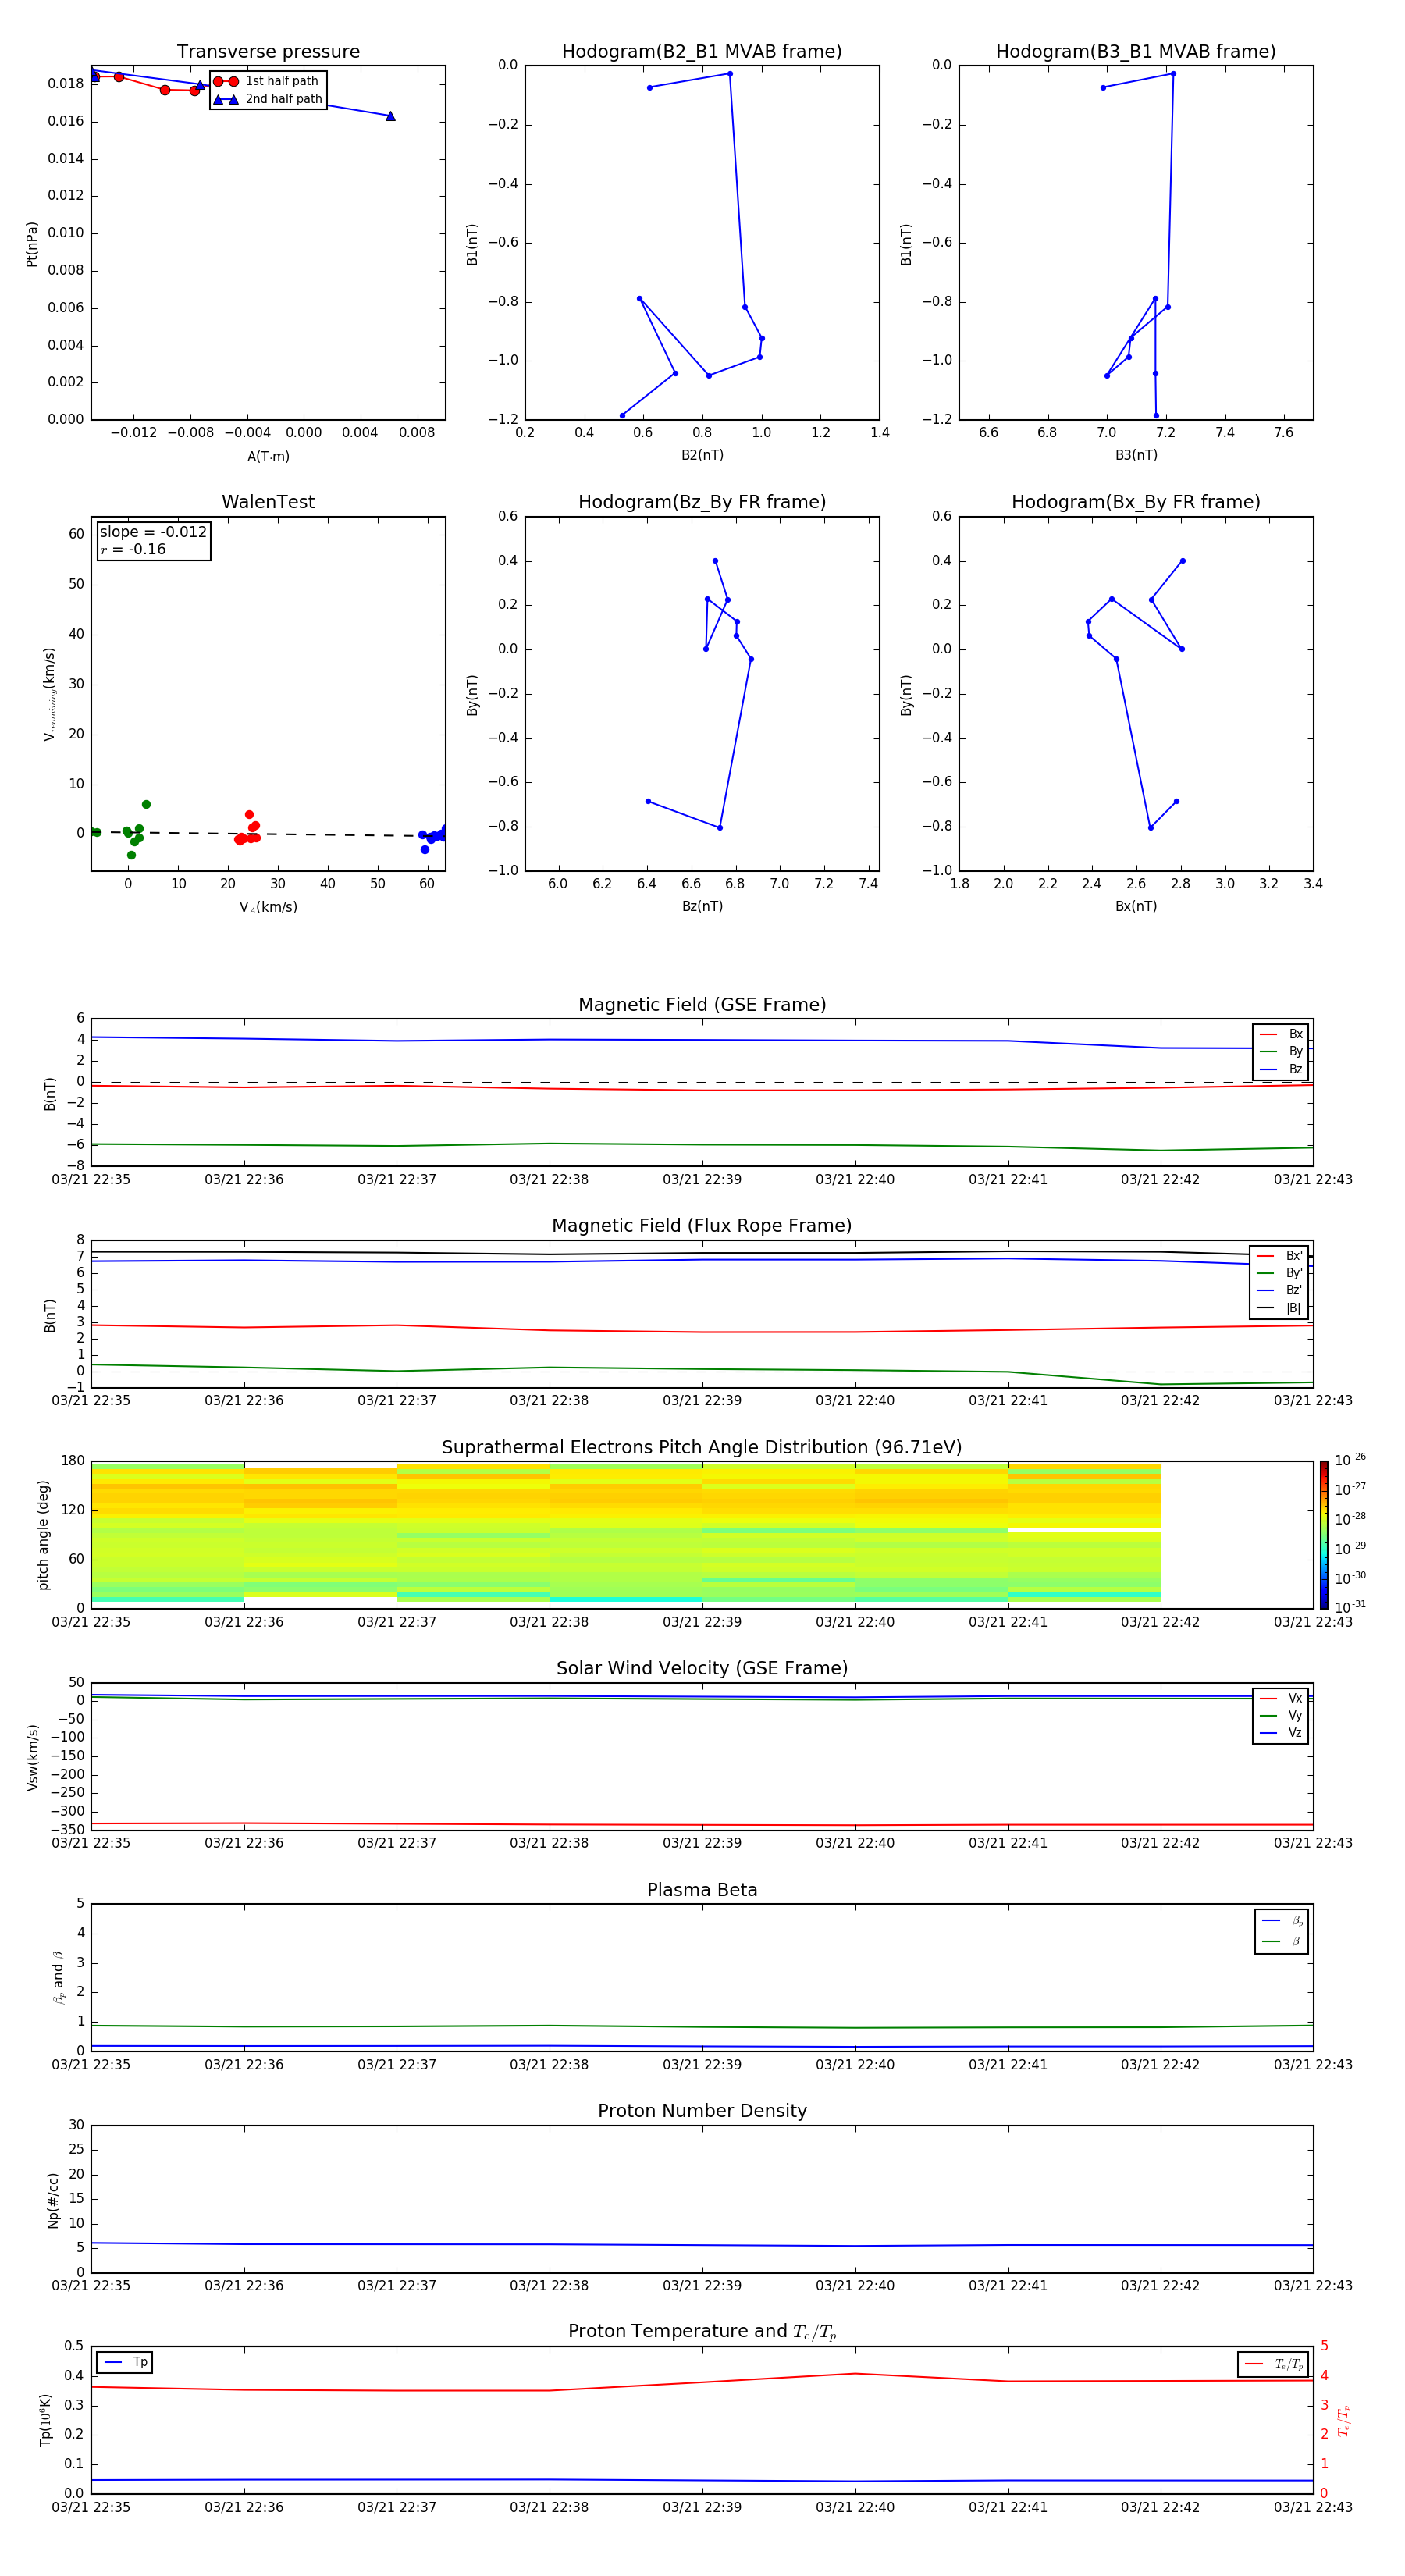Click the rightmost blue triangle in Transverse pressure
1405x2576 pixels.
[x=390, y=116]
